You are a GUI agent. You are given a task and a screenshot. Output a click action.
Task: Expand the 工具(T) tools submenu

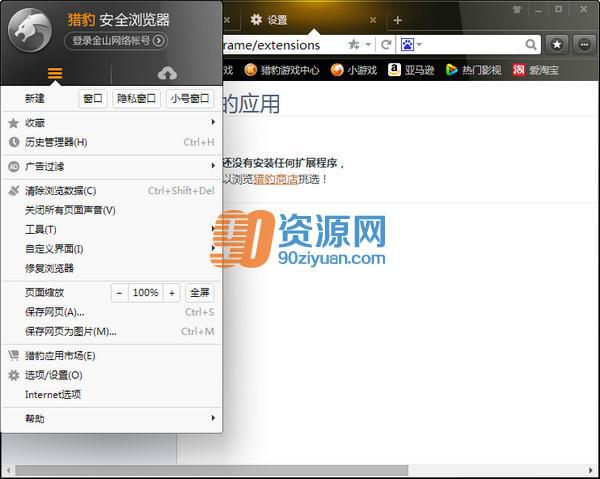coord(111,230)
